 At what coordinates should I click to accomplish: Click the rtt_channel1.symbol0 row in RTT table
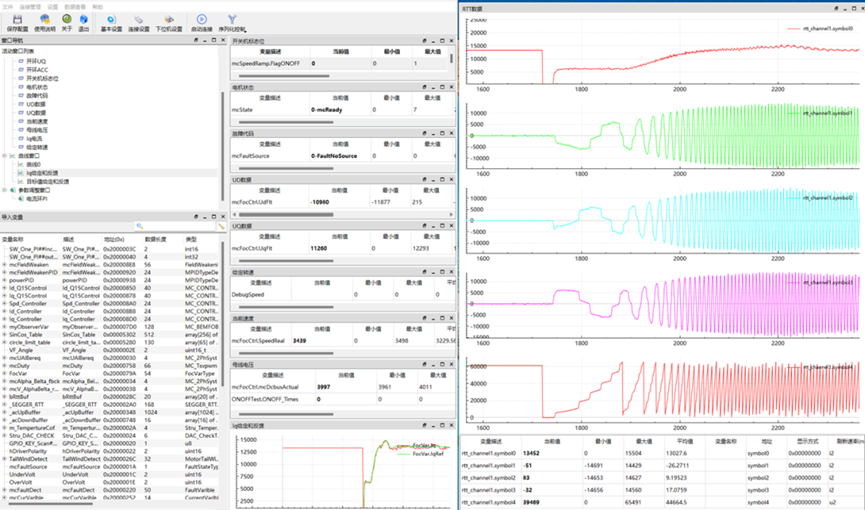pos(489,452)
